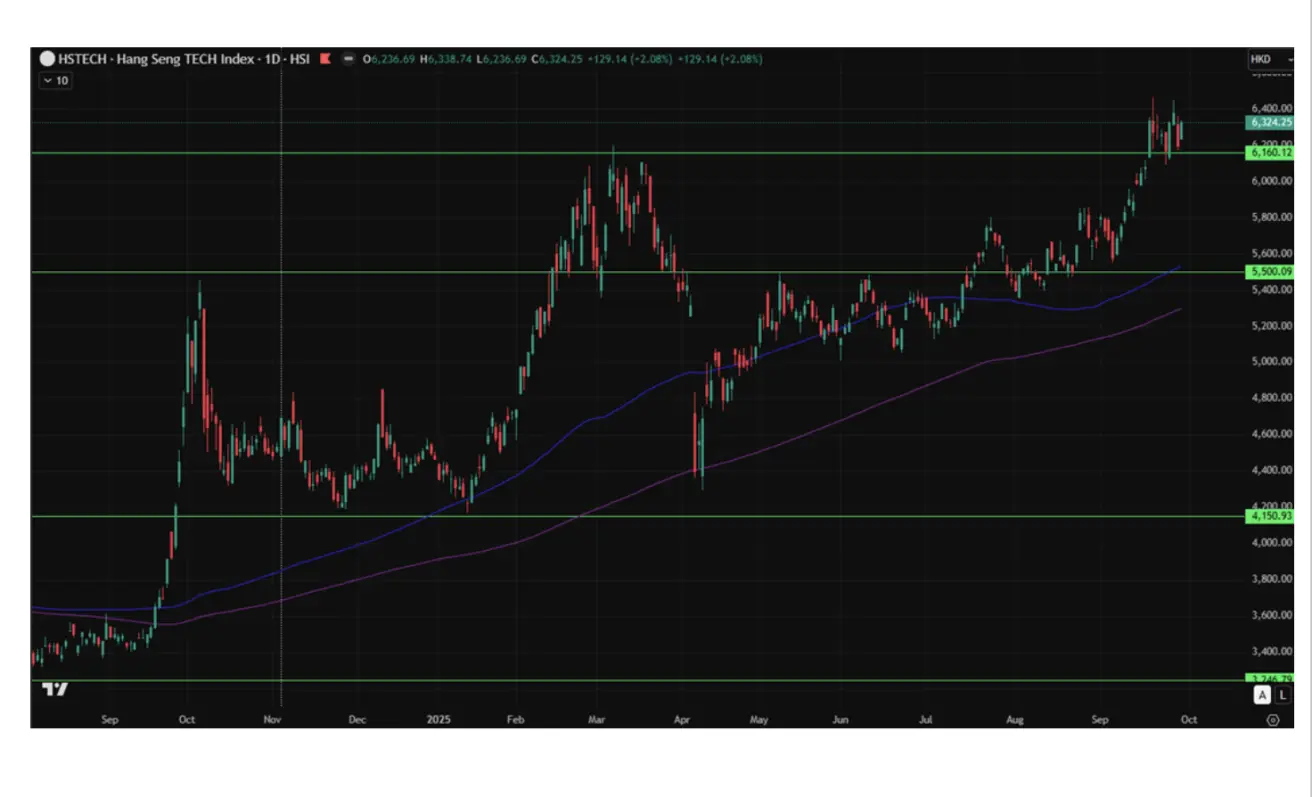The image size is (1312, 797).
Task: Click the Aug label on the time axis
Action: tap(1015, 718)
